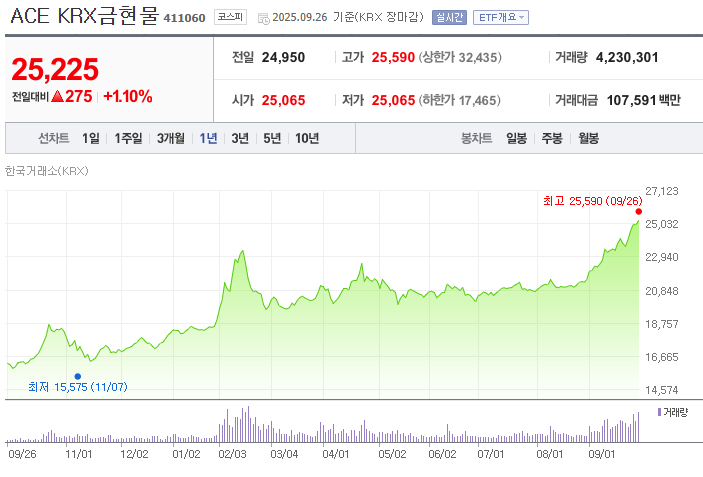
Task: Switch to the 3년 chart period
Action: click(240, 138)
